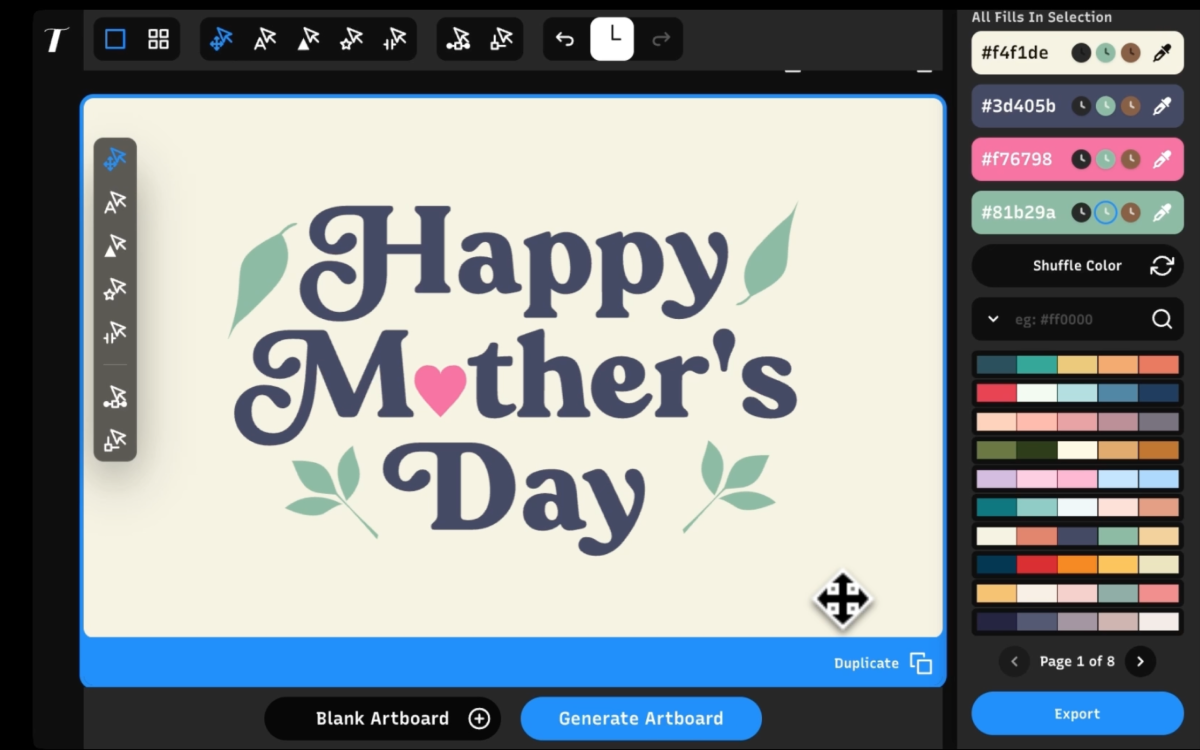Choose the dark clock option for #f4f1de
1200x750 pixels.
point(1081,53)
